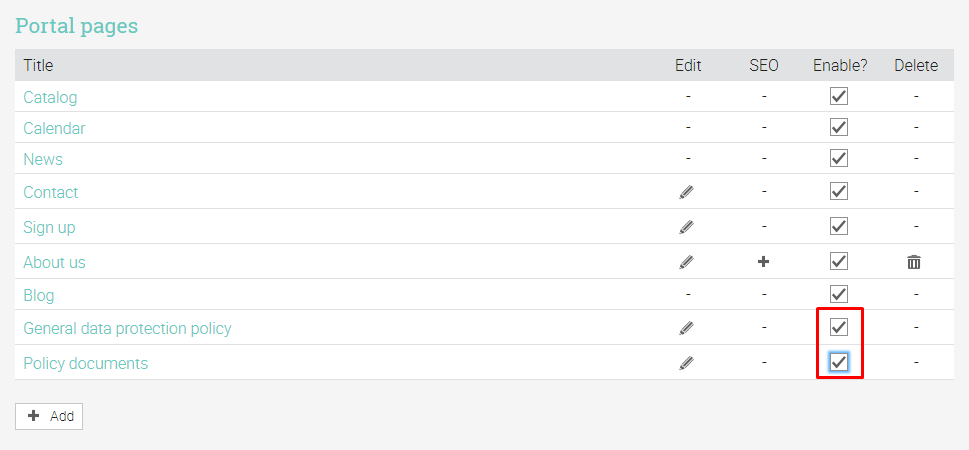Select the Policy documents link
The width and height of the screenshot is (969, 450).
[85, 363]
